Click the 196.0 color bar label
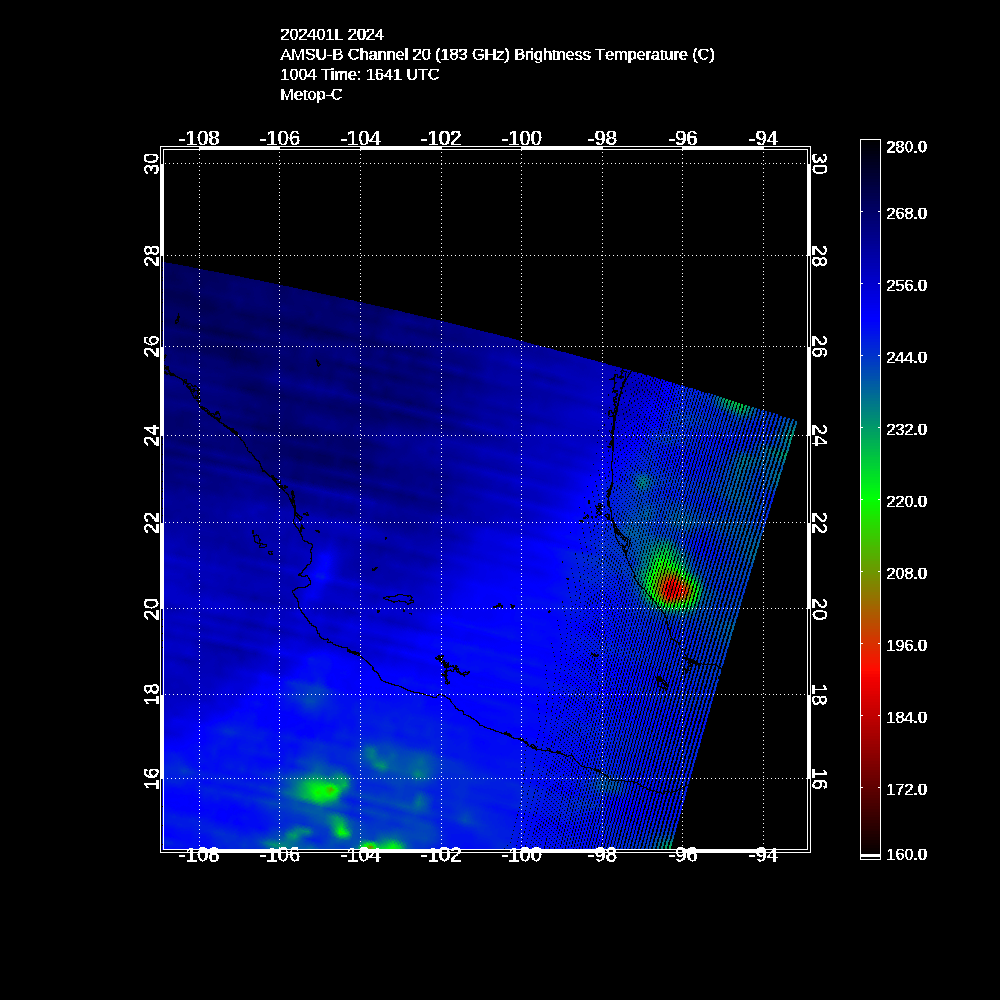1000x1000 pixels. pos(906,645)
